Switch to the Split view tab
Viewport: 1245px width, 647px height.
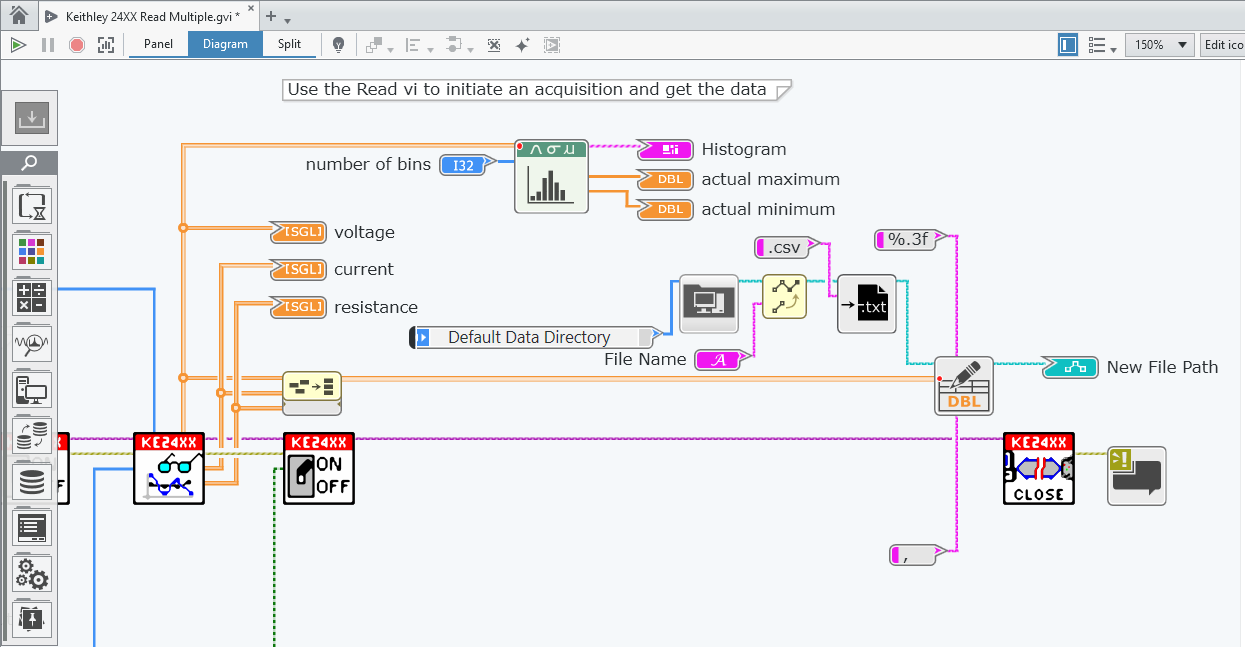(289, 44)
